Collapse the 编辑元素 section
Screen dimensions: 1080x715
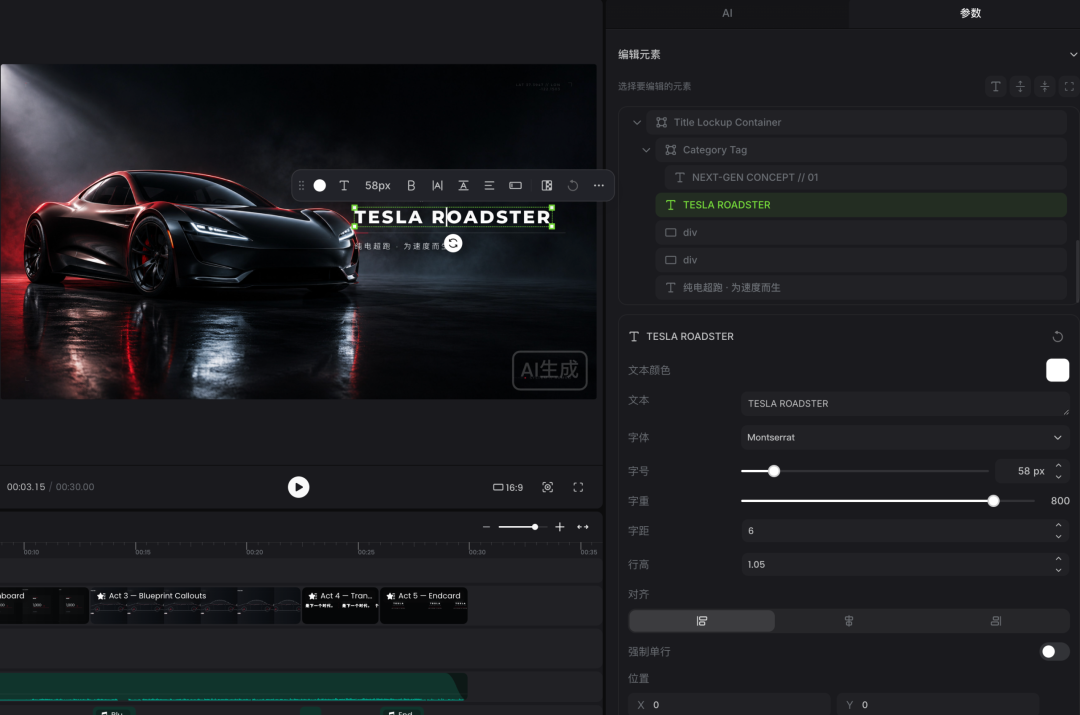1073,54
